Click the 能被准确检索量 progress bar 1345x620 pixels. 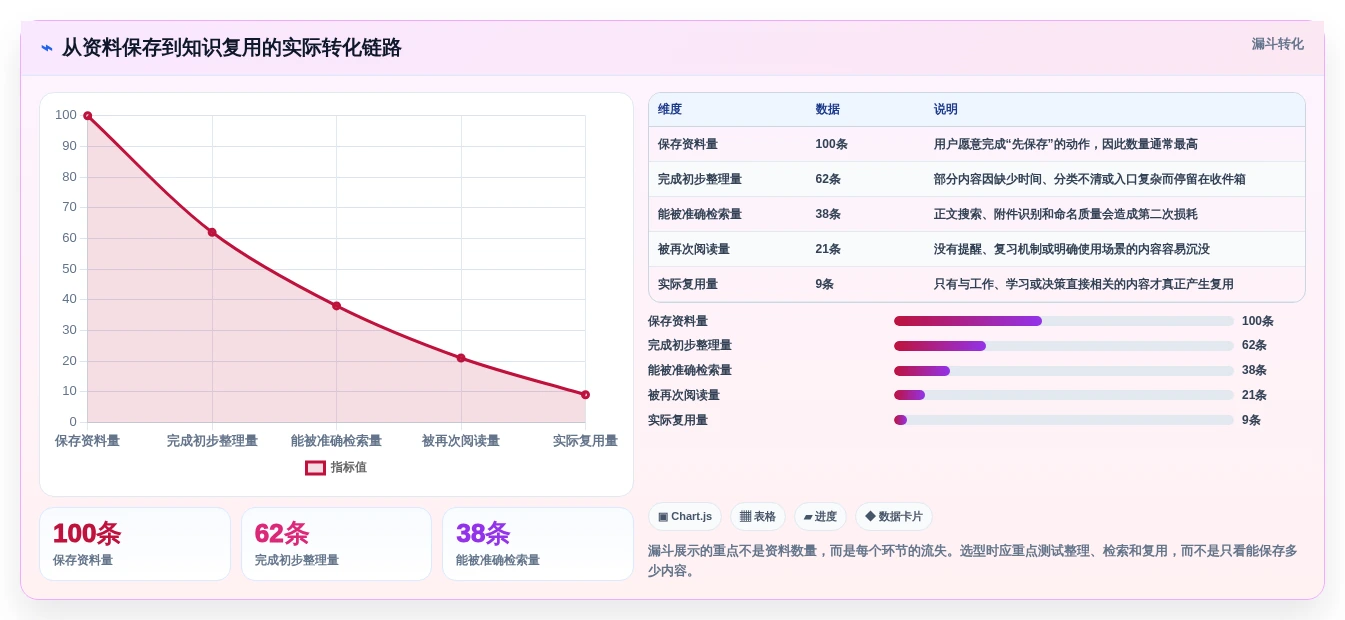pos(1064,371)
